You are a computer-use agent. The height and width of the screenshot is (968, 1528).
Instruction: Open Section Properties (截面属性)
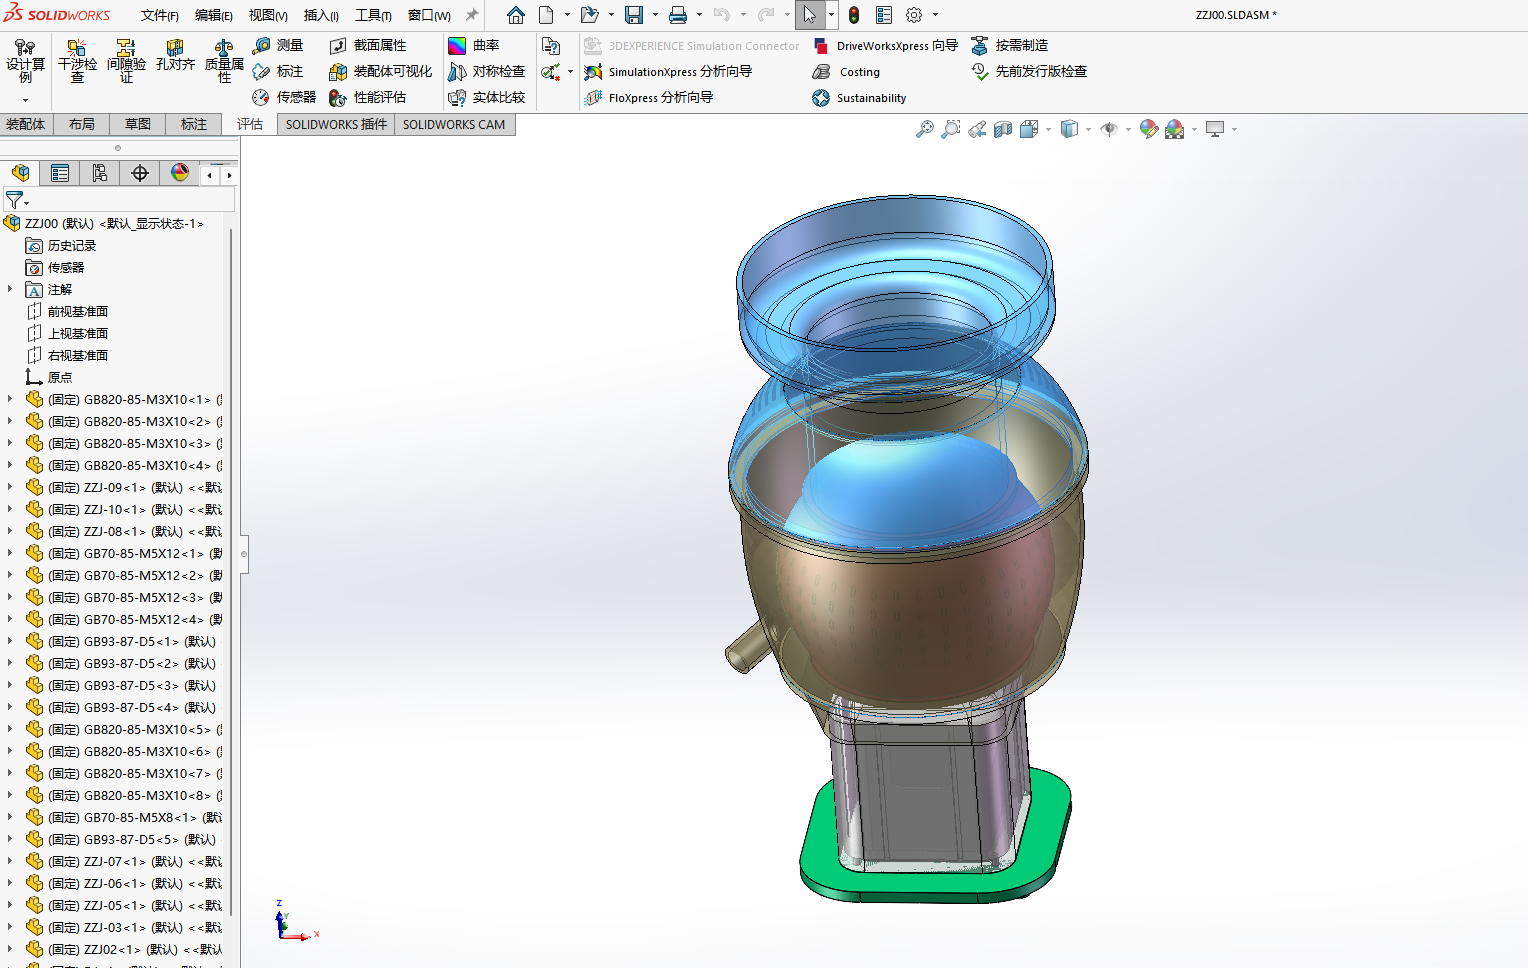coord(368,46)
